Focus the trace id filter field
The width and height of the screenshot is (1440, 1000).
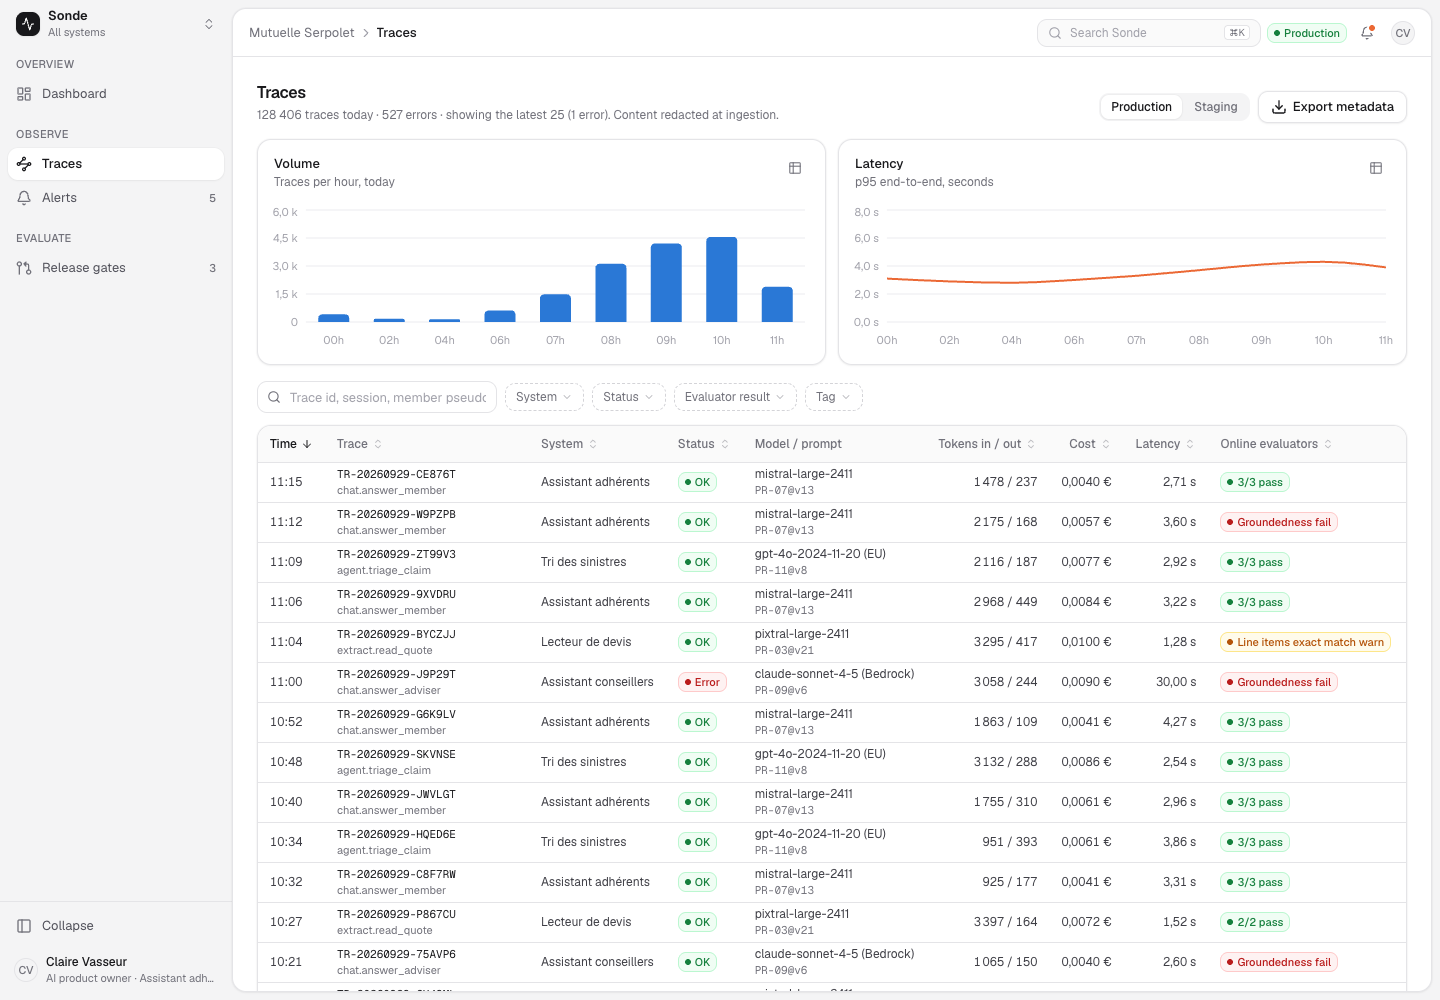point(377,397)
